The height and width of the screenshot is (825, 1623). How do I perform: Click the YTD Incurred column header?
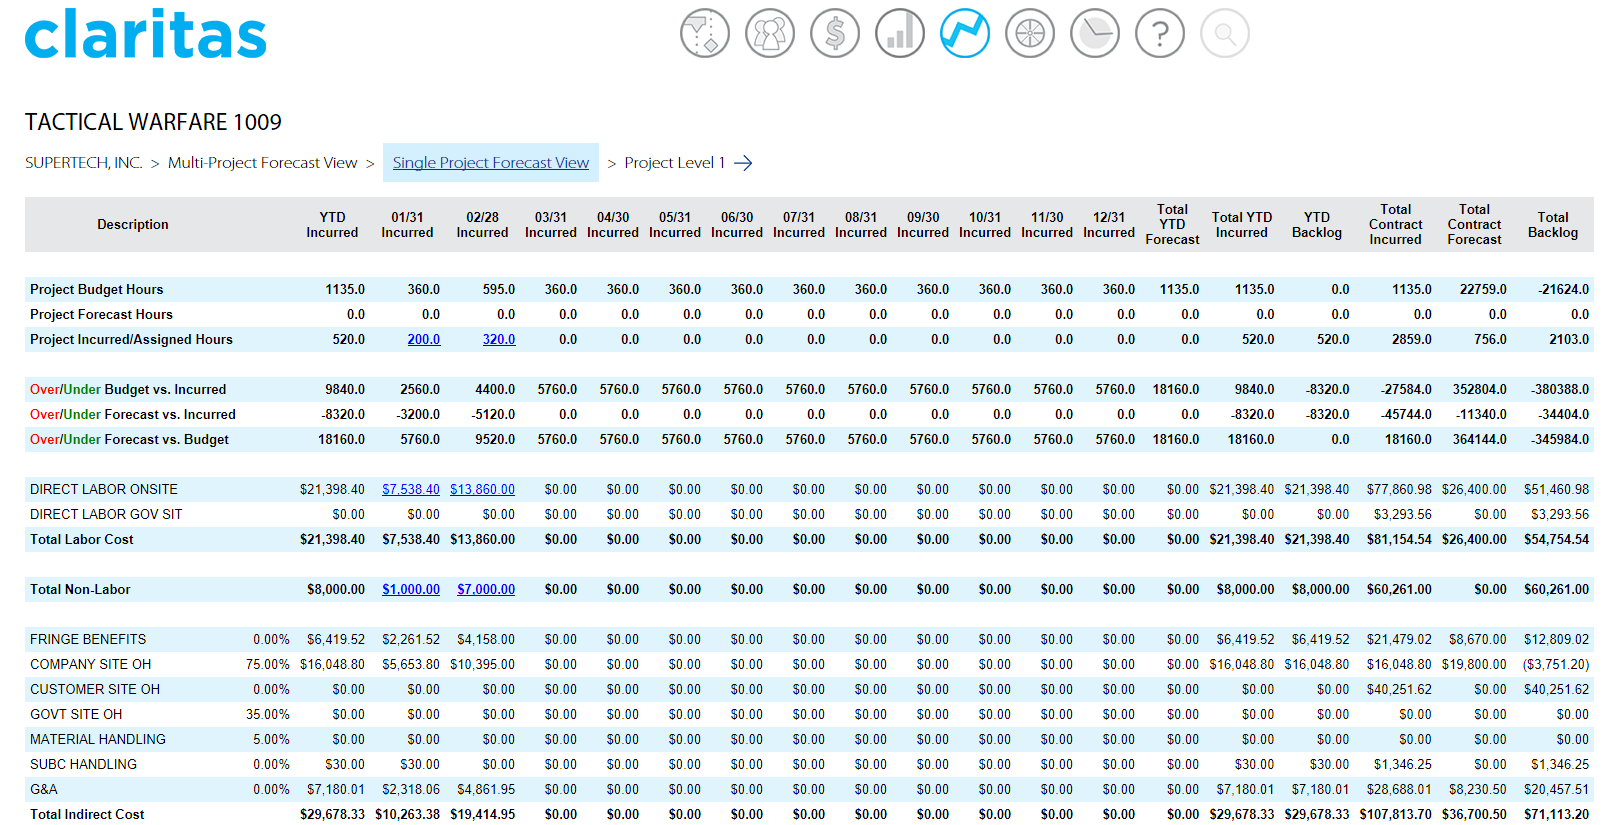(x=332, y=225)
